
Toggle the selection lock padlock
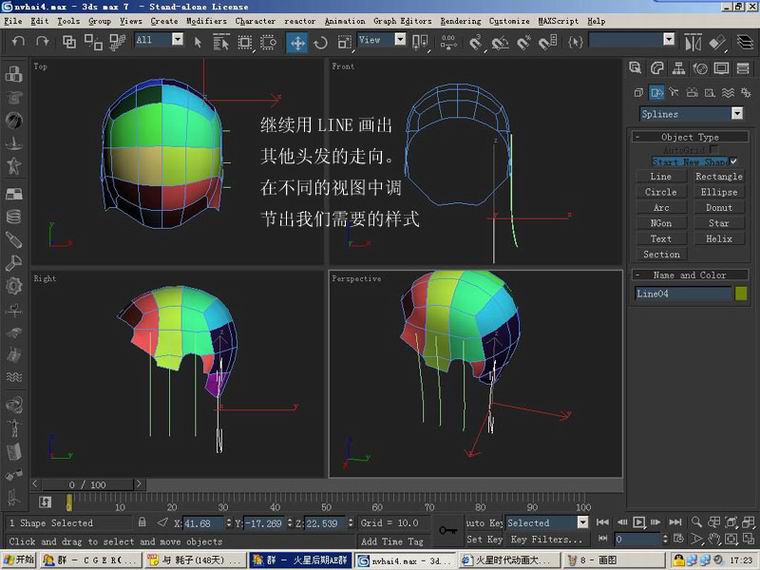pyautogui.click(x=142, y=522)
